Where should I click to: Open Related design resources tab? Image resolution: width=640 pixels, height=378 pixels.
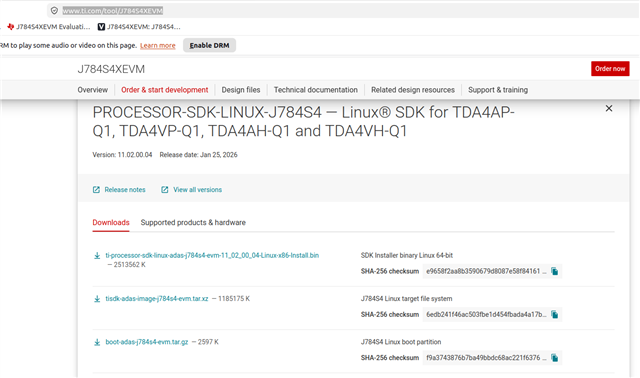tap(413, 90)
